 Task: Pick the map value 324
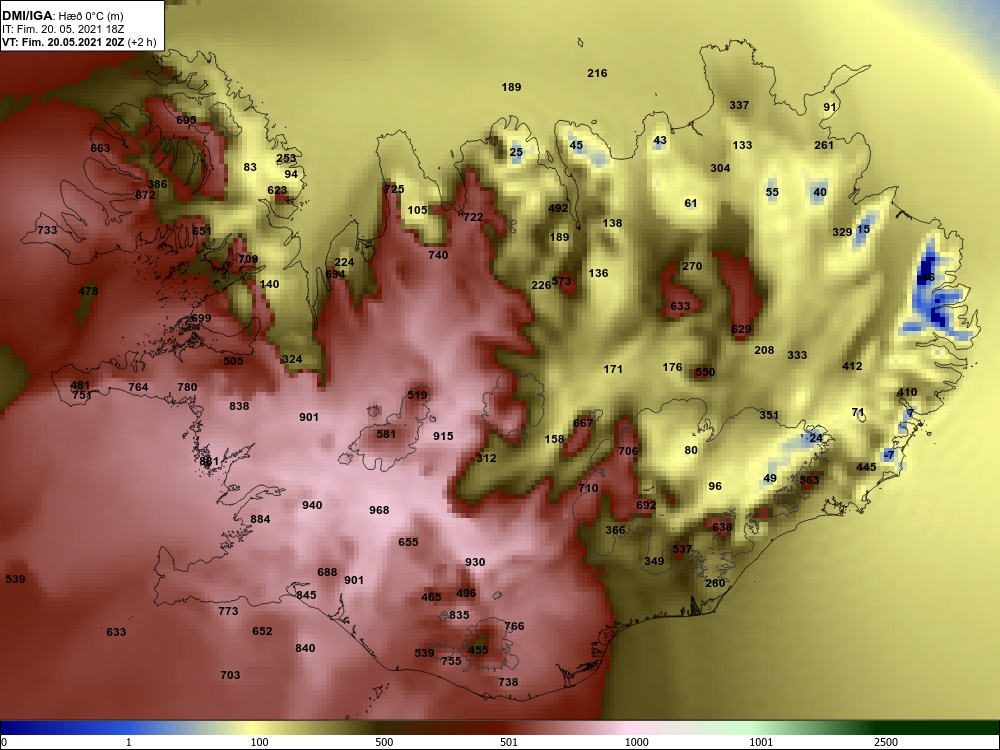(x=292, y=359)
